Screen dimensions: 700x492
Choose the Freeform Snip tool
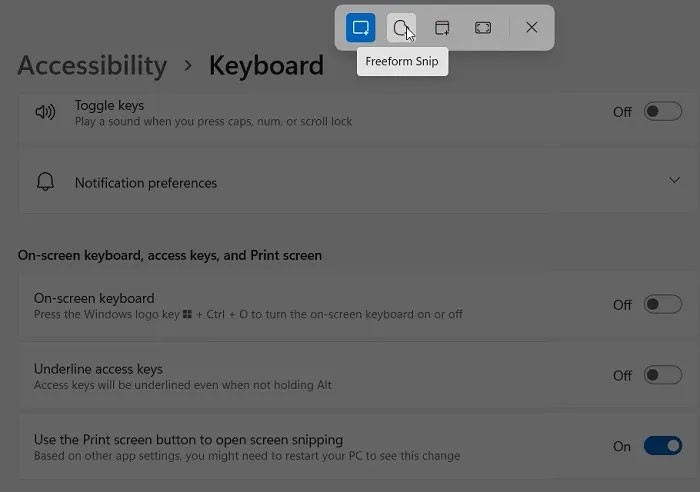(401, 28)
